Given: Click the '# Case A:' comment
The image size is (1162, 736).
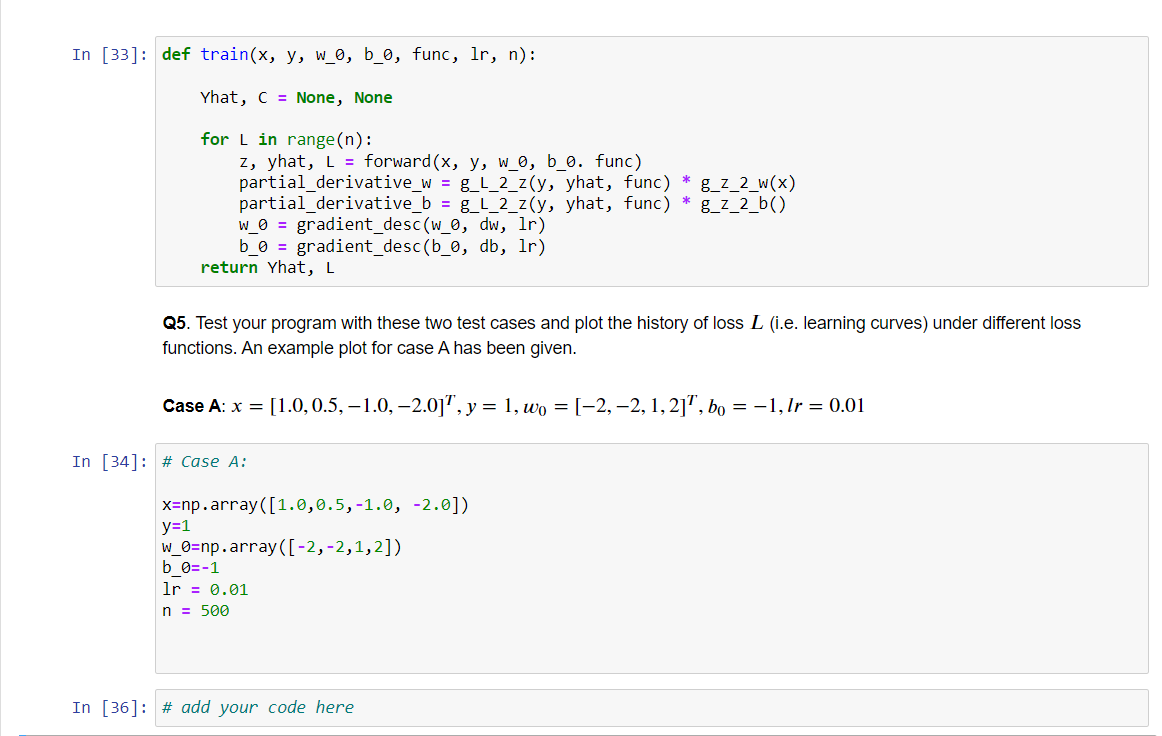Looking at the screenshot, I should [x=205, y=462].
